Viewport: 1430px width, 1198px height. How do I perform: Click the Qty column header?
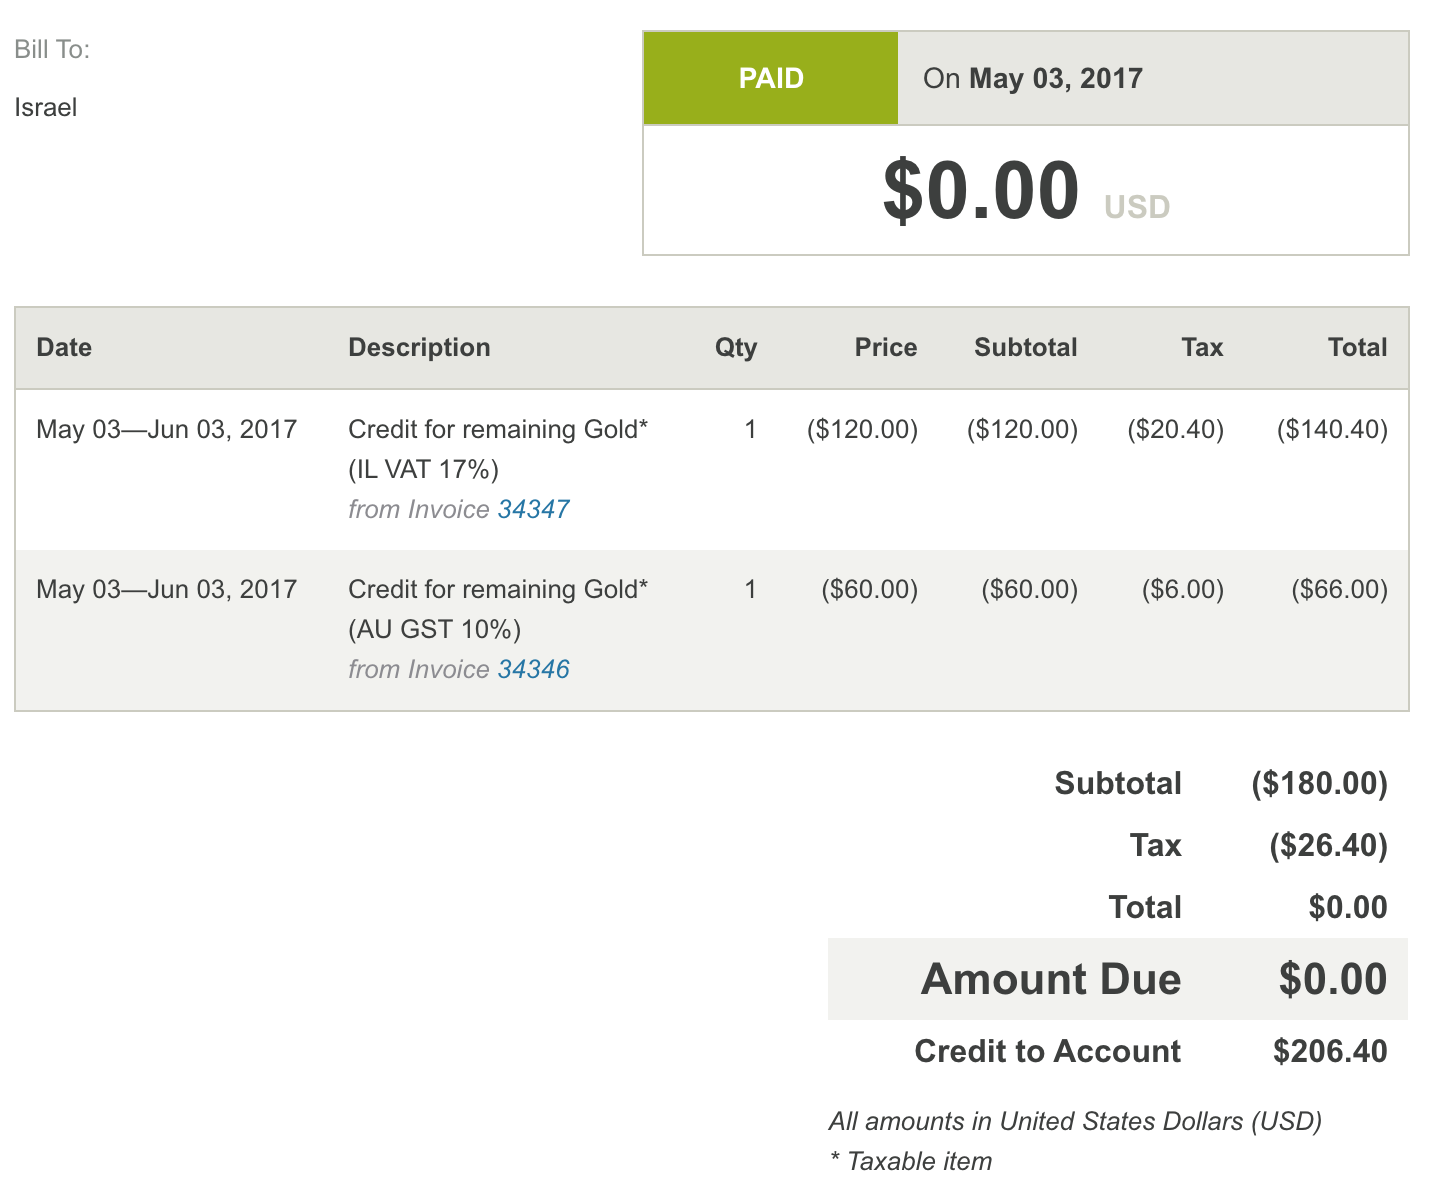click(736, 347)
